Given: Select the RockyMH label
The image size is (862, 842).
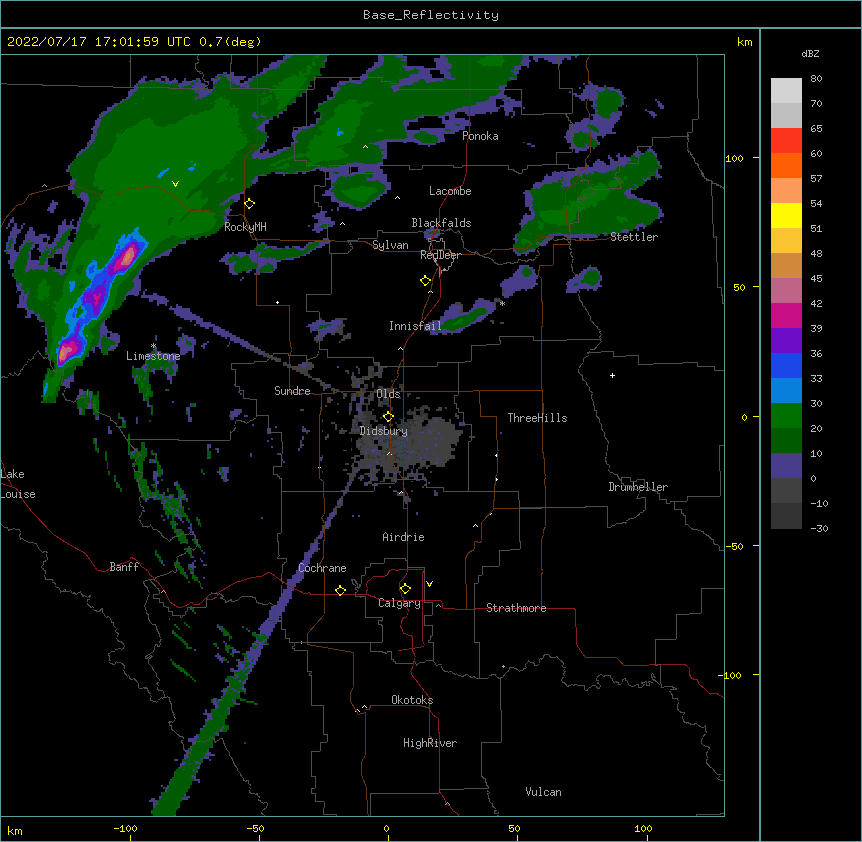Looking at the screenshot, I should [x=245, y=227].
